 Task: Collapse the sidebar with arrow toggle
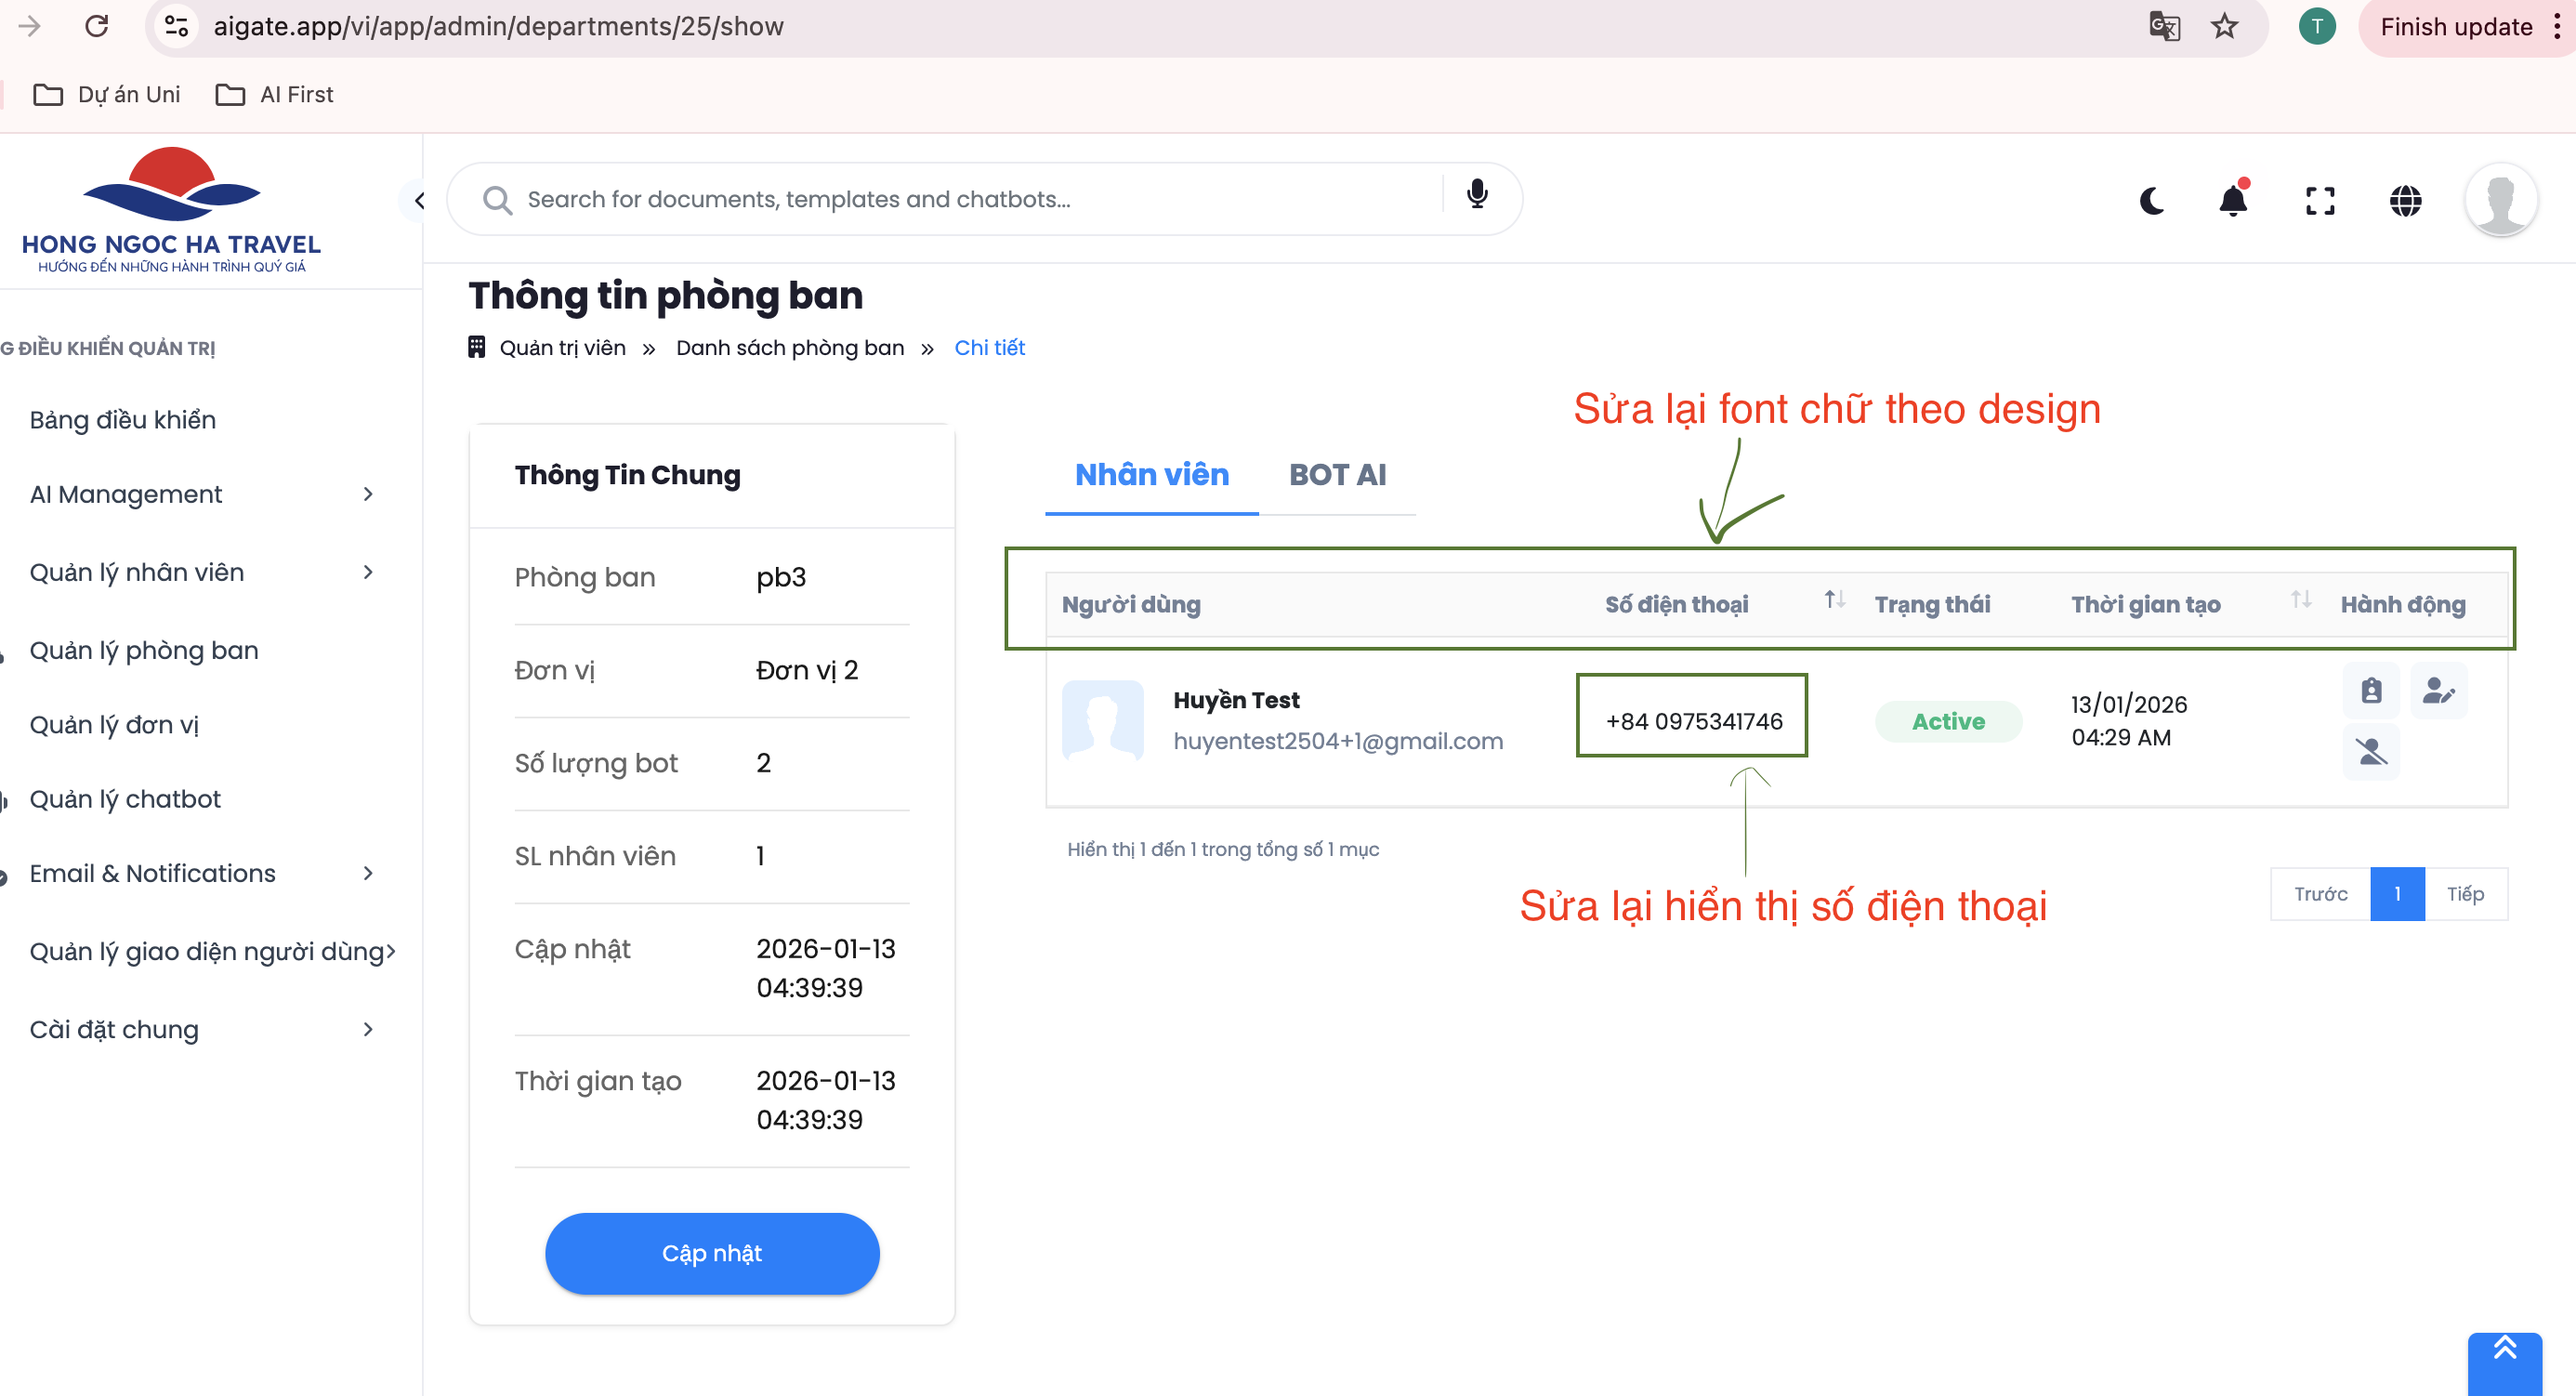point(419,200)
